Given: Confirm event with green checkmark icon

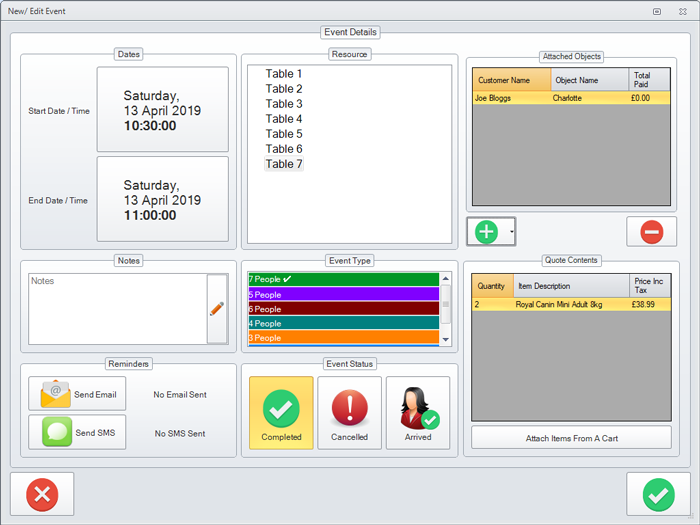Looking at the screenshot, I should (658, 494).
